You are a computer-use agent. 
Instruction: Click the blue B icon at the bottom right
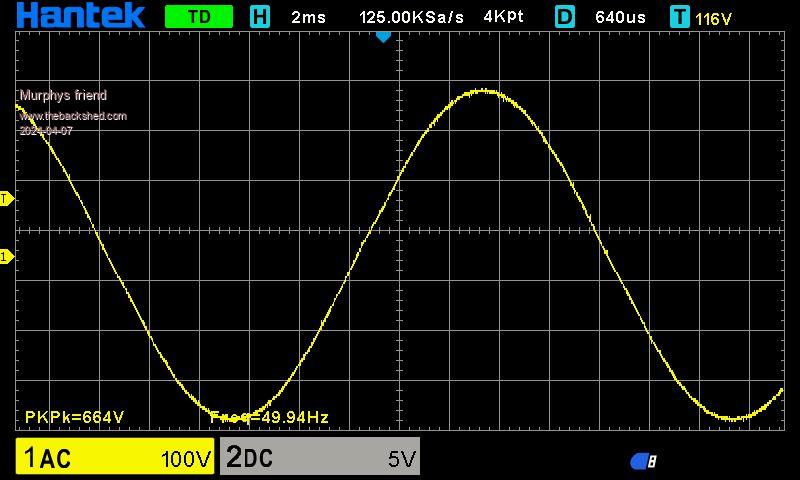[x=644, y=461]
